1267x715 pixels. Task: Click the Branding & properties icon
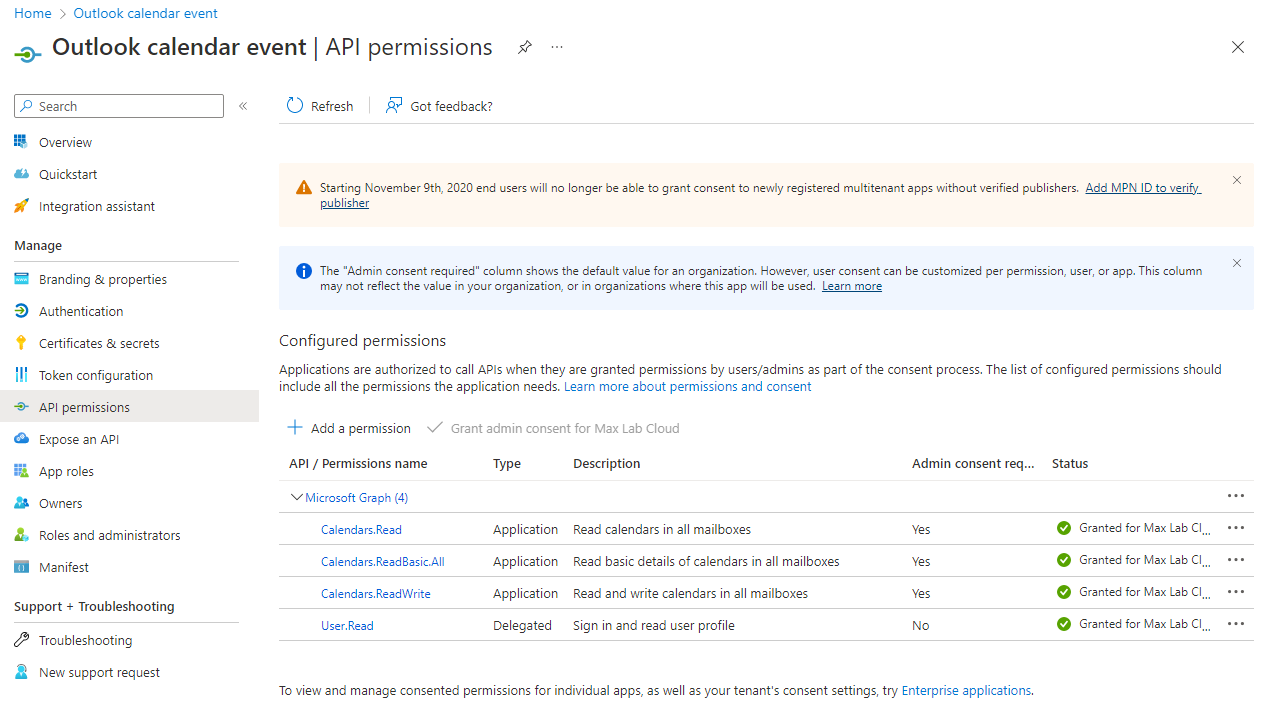21,279
